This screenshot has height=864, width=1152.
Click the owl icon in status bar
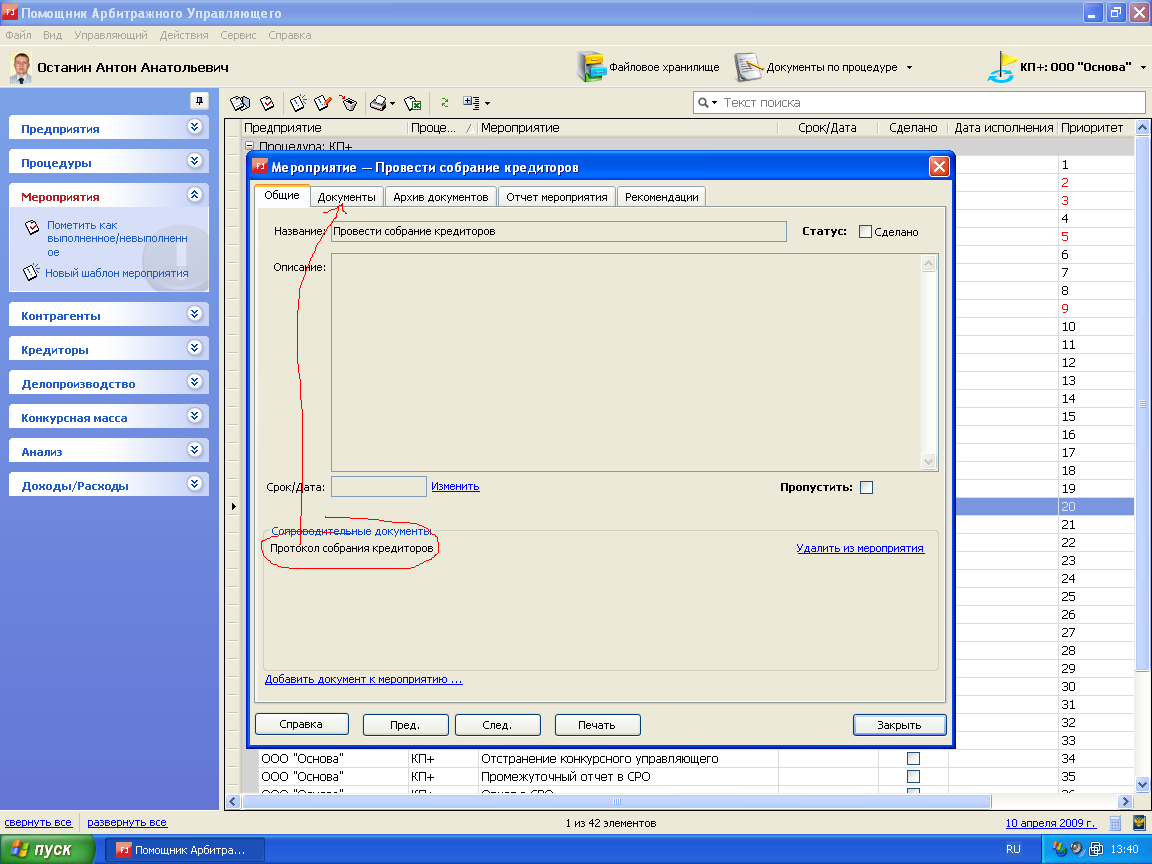(x=1139, y=823)
